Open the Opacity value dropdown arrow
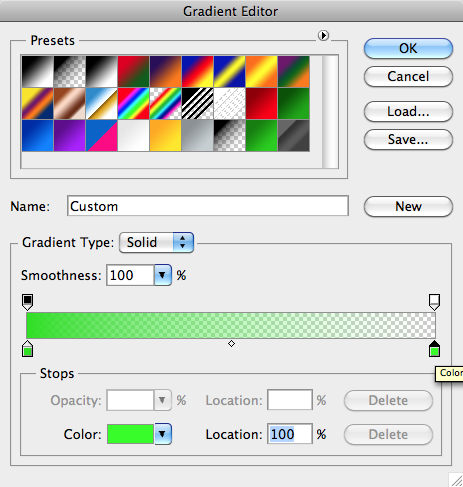 [x=163, y=400]
